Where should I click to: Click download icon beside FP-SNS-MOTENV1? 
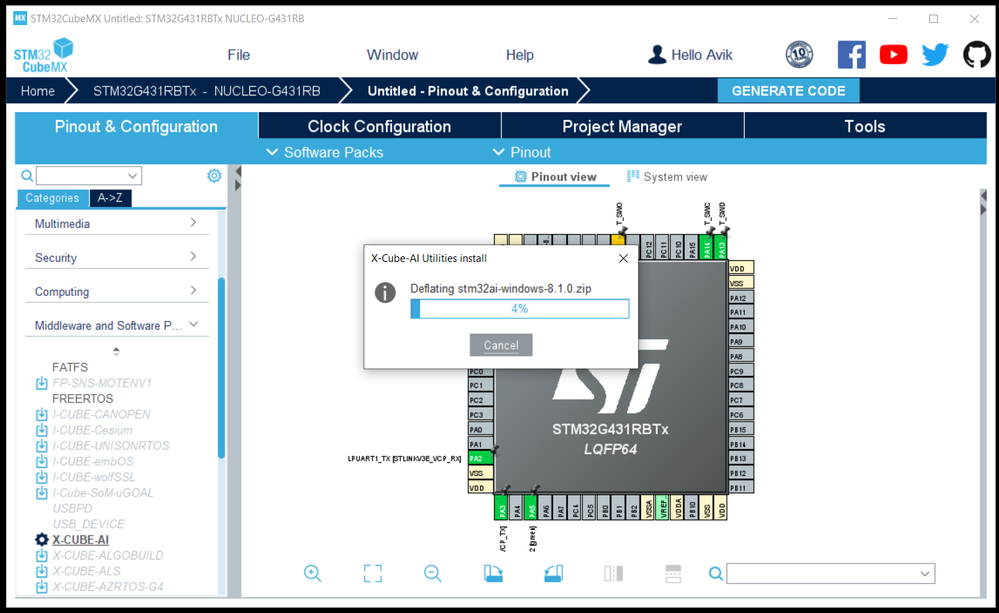(41, 383)
